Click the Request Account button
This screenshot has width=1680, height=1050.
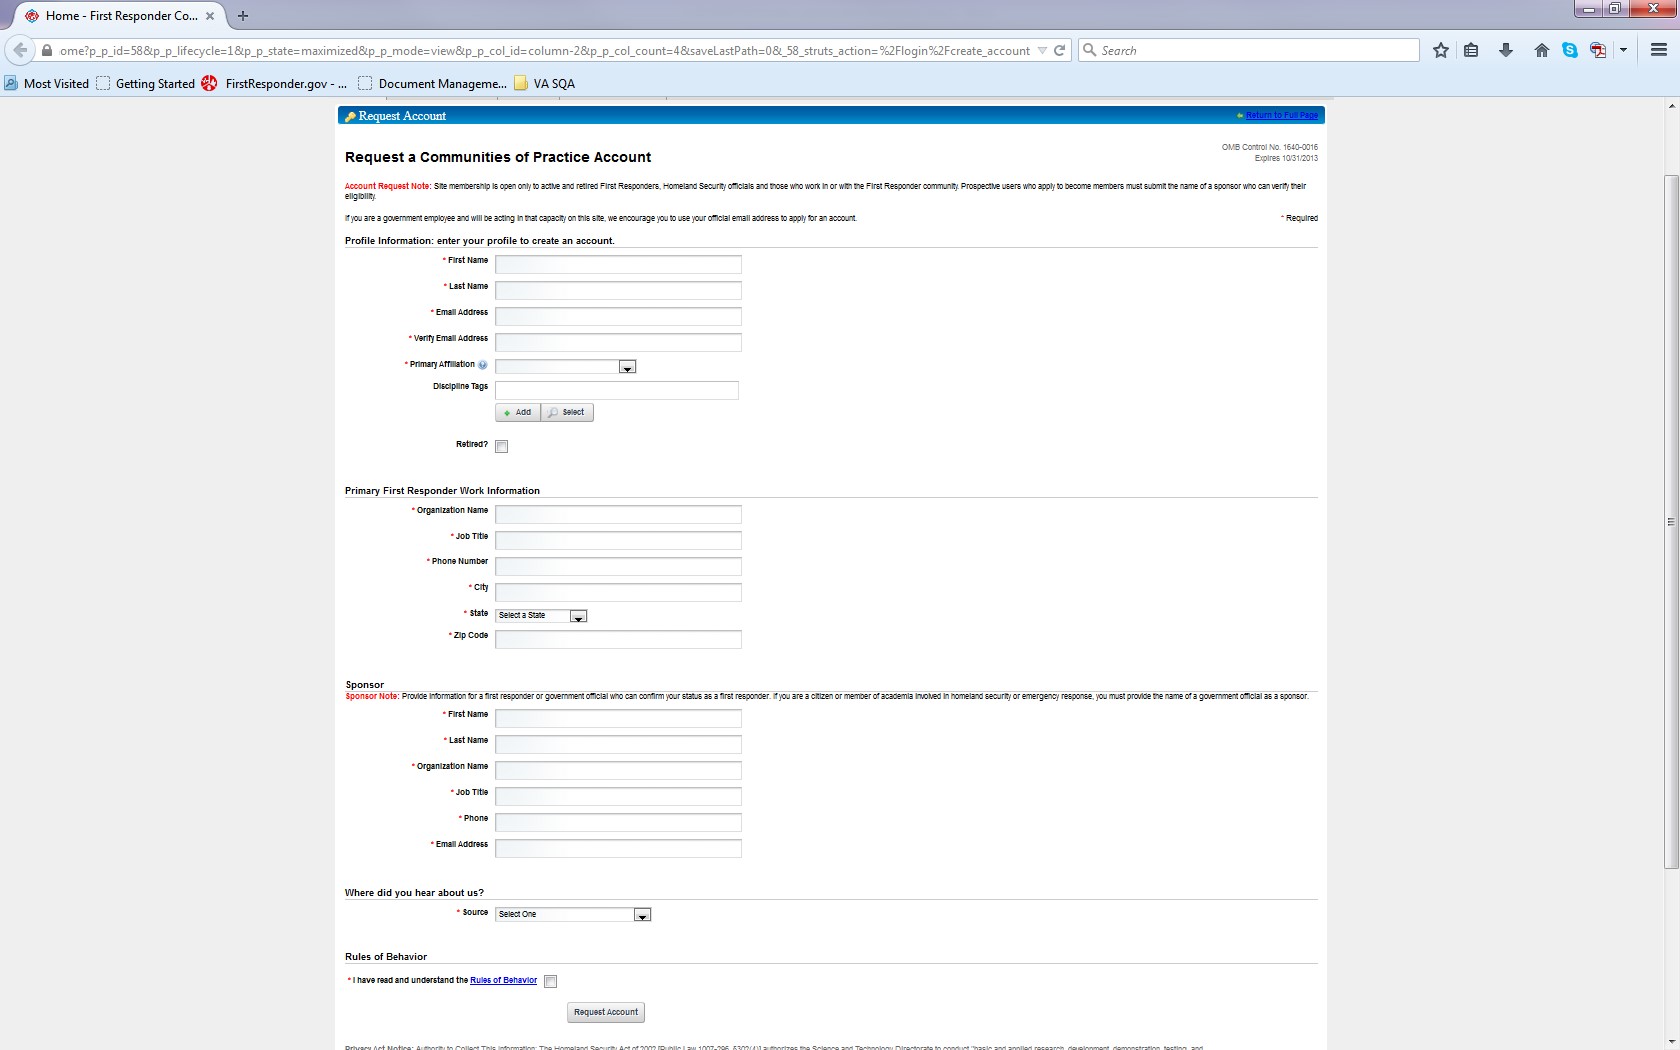click(606, 1012)
